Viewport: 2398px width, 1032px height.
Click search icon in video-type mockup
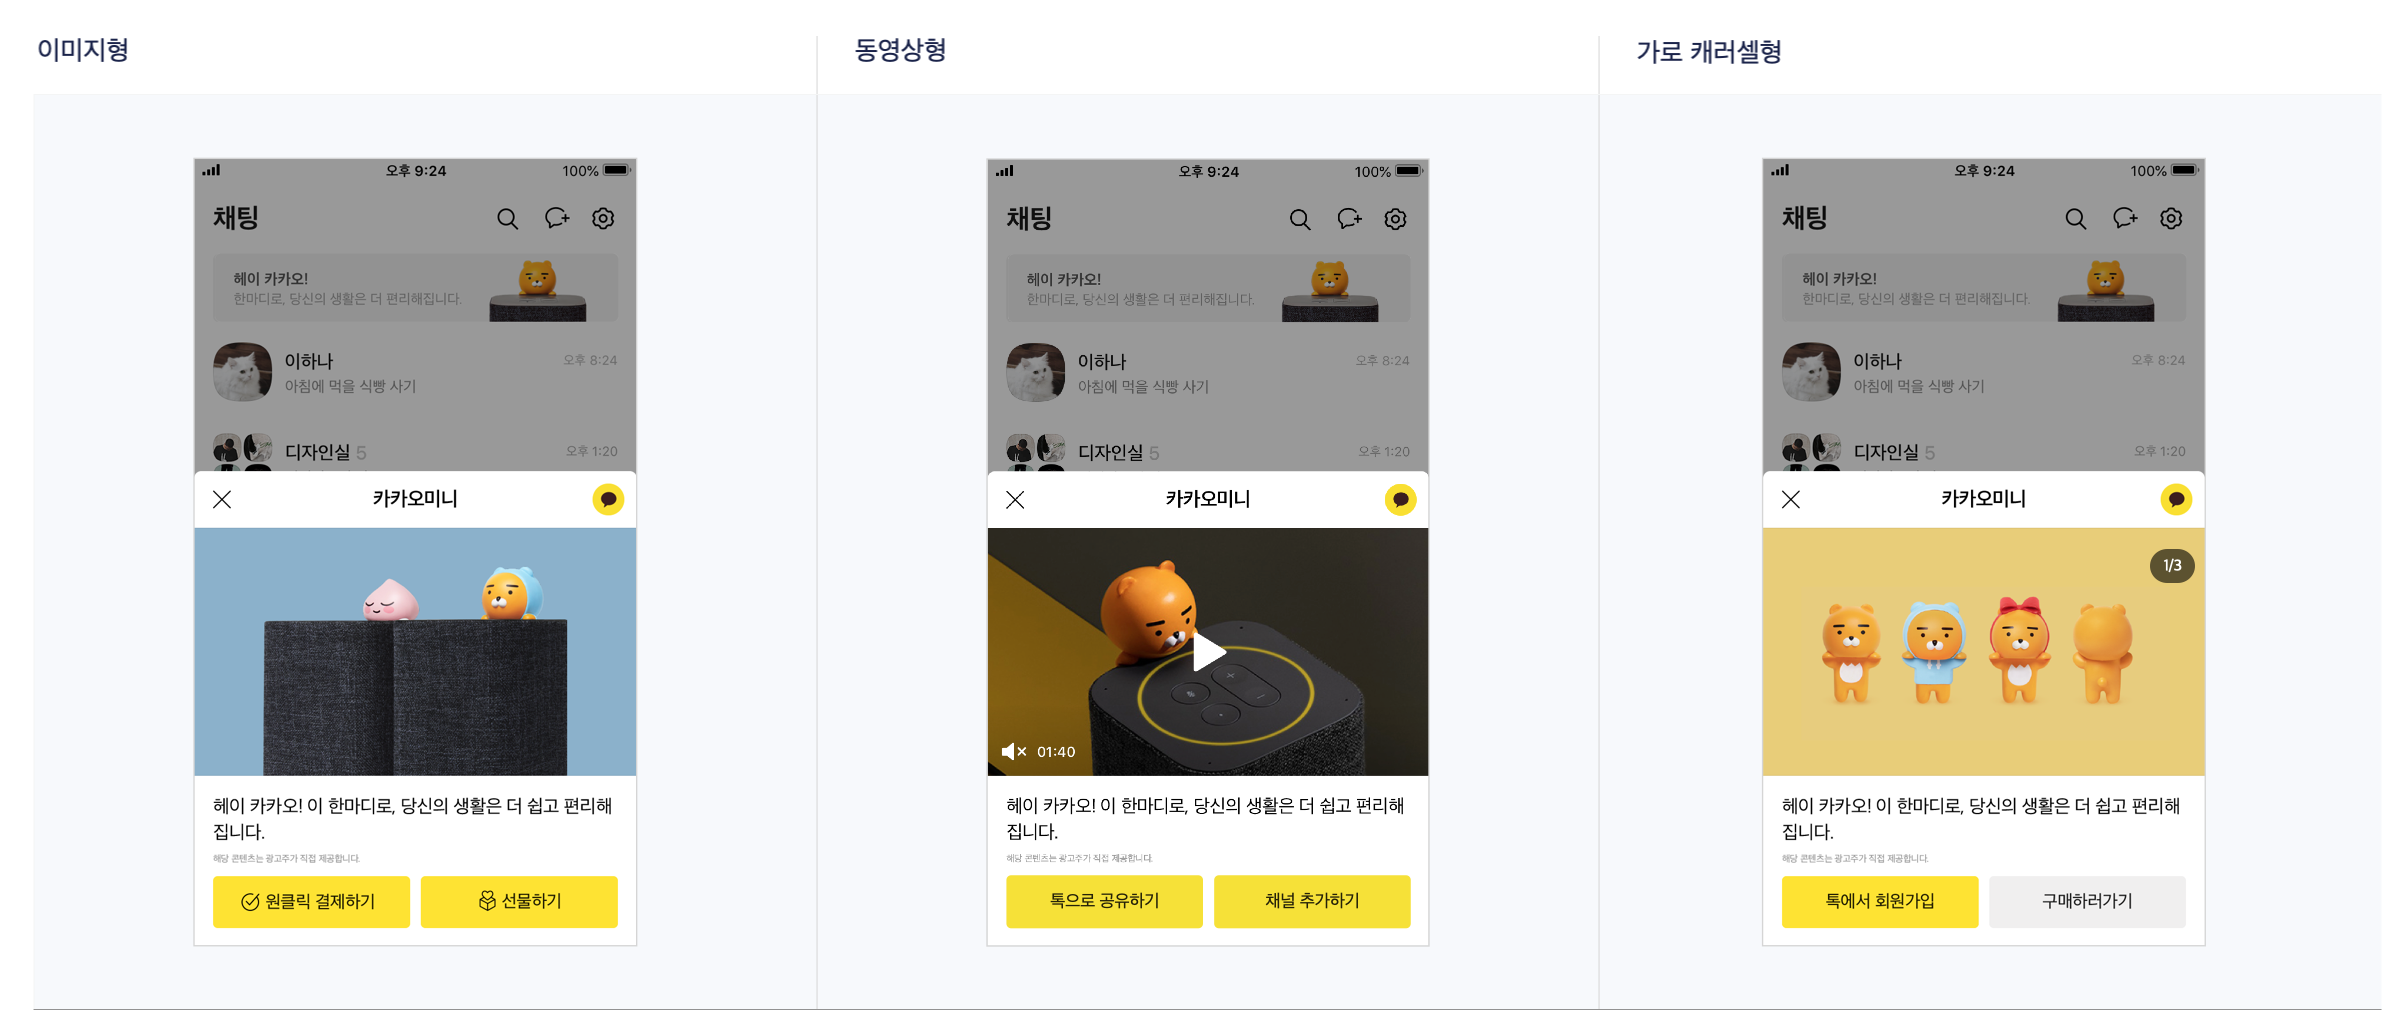(x=1300, y=219)
